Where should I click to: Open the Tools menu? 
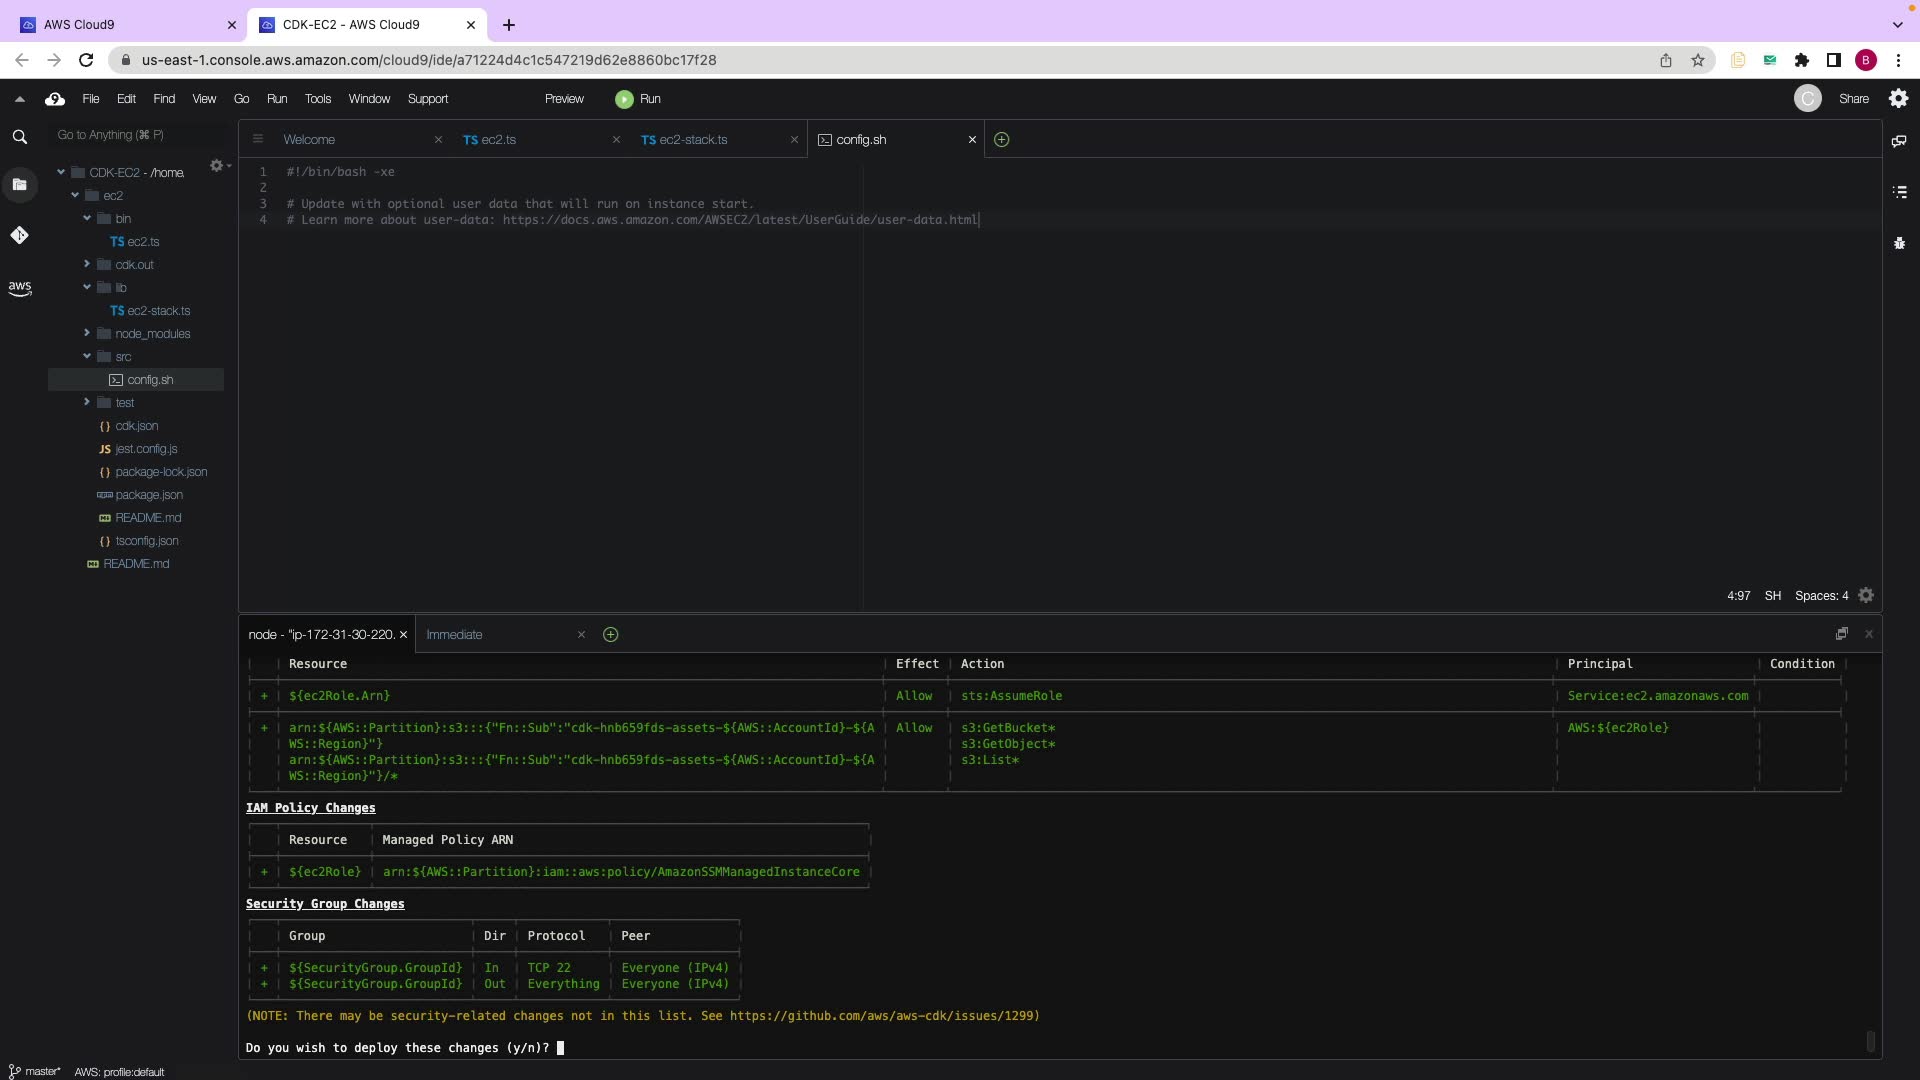317,99
